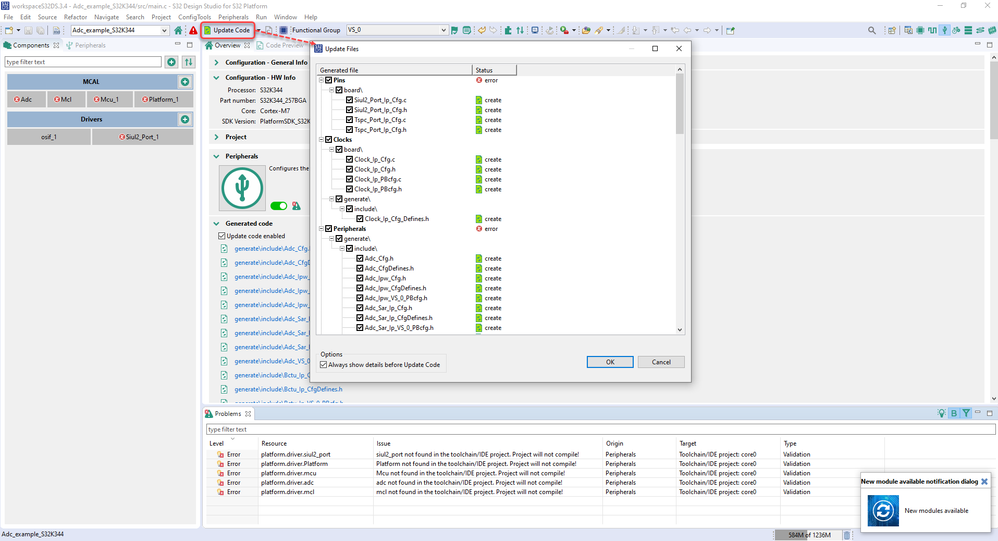Open the ConfigTools menu
998x541 pixels.
pyautogui.click(x=194, y=17)
